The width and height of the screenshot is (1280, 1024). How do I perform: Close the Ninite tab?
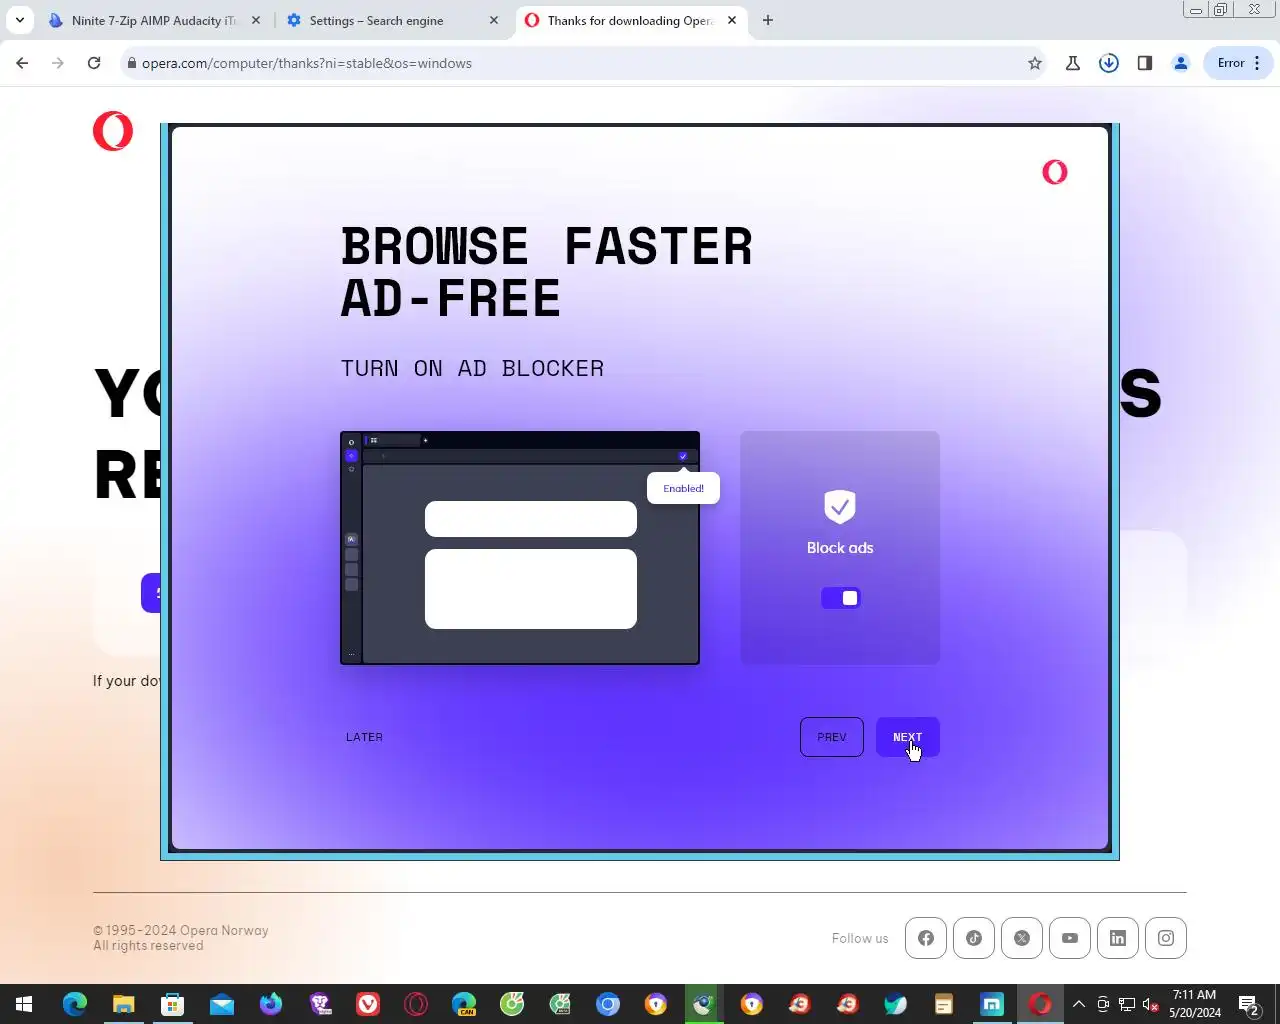click(256, 20)
